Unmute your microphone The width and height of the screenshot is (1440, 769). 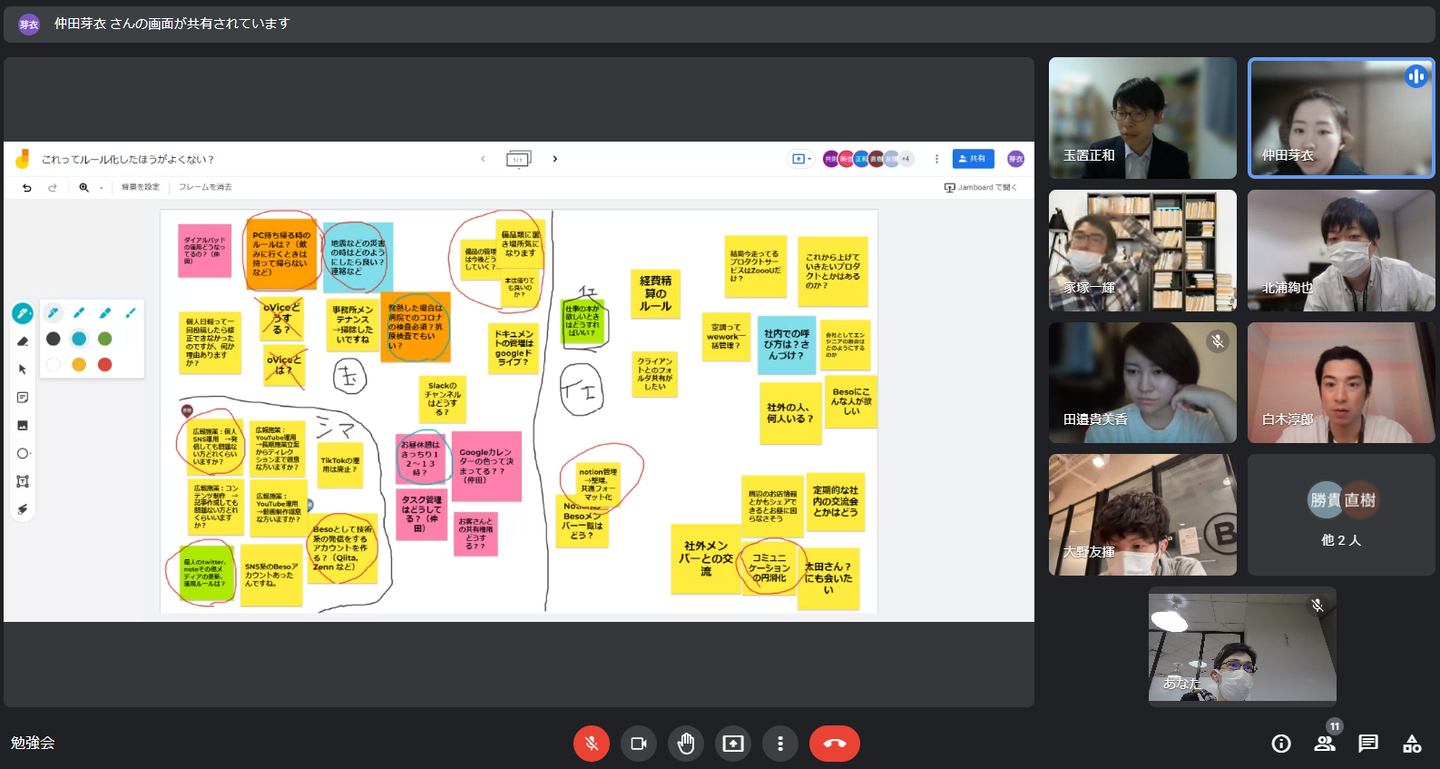[591, 743]
